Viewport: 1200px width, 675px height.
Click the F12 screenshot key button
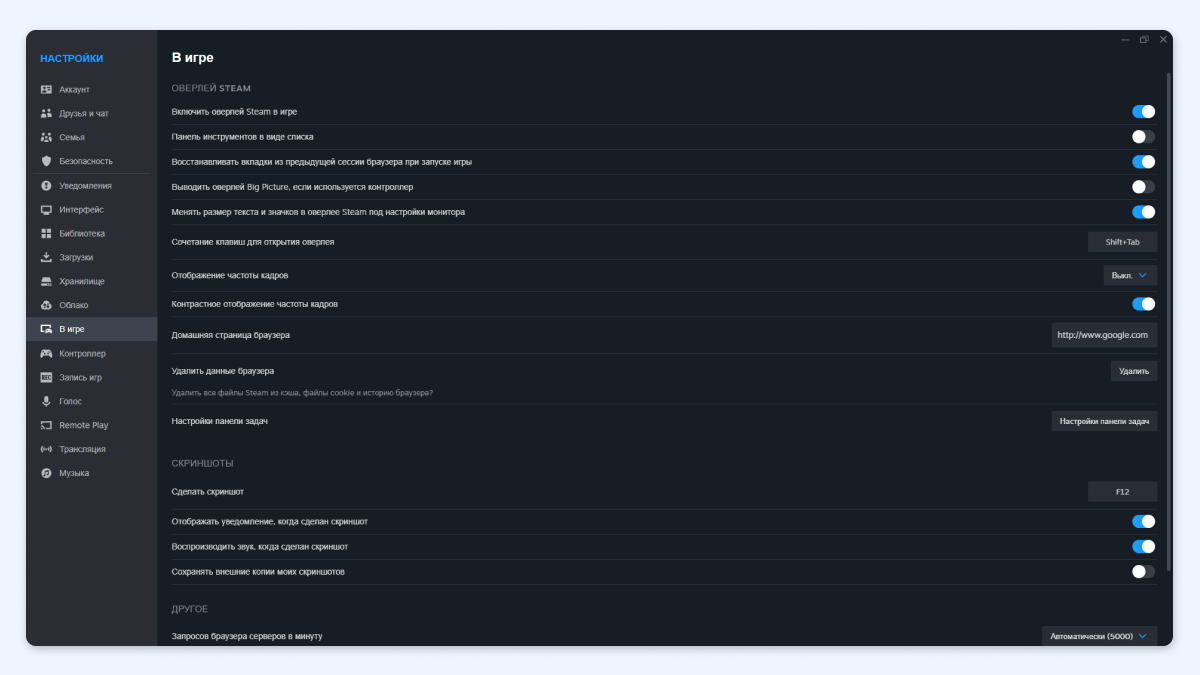[x=1122, y=492]
